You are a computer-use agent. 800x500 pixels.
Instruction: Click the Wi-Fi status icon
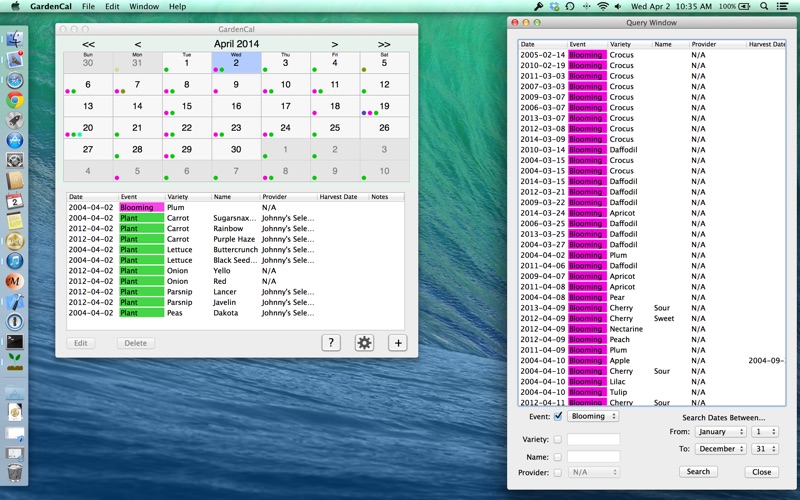tap(603, 6)
